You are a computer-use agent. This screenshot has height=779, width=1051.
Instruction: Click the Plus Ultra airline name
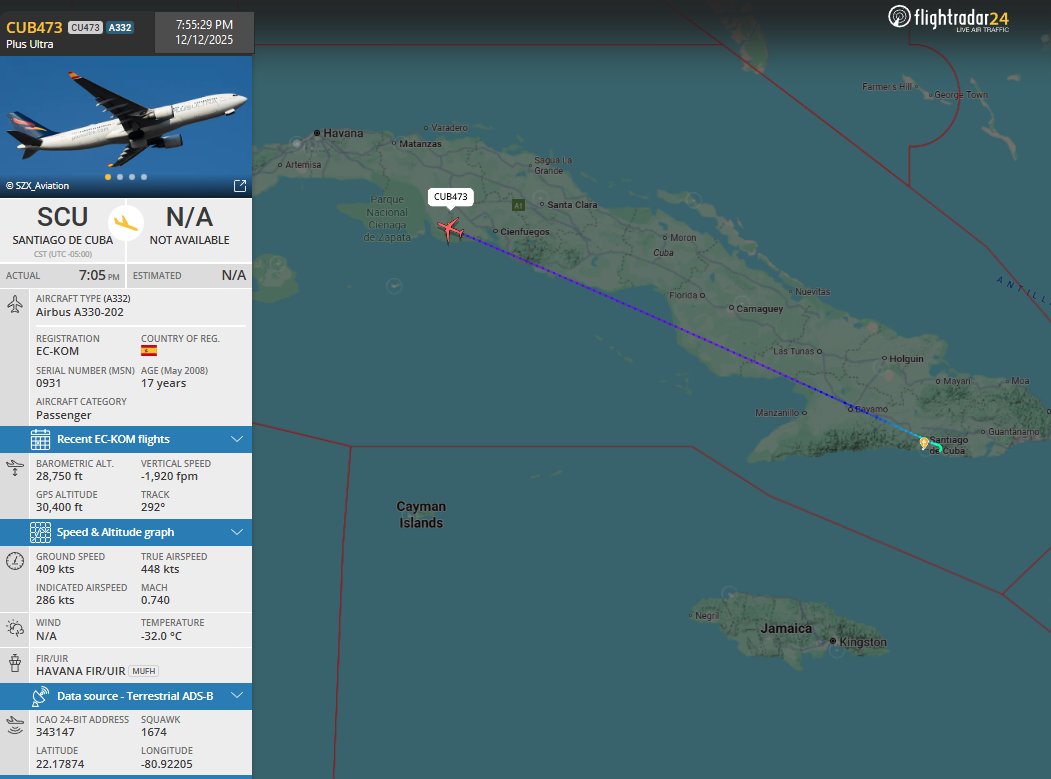click(29, 44)
